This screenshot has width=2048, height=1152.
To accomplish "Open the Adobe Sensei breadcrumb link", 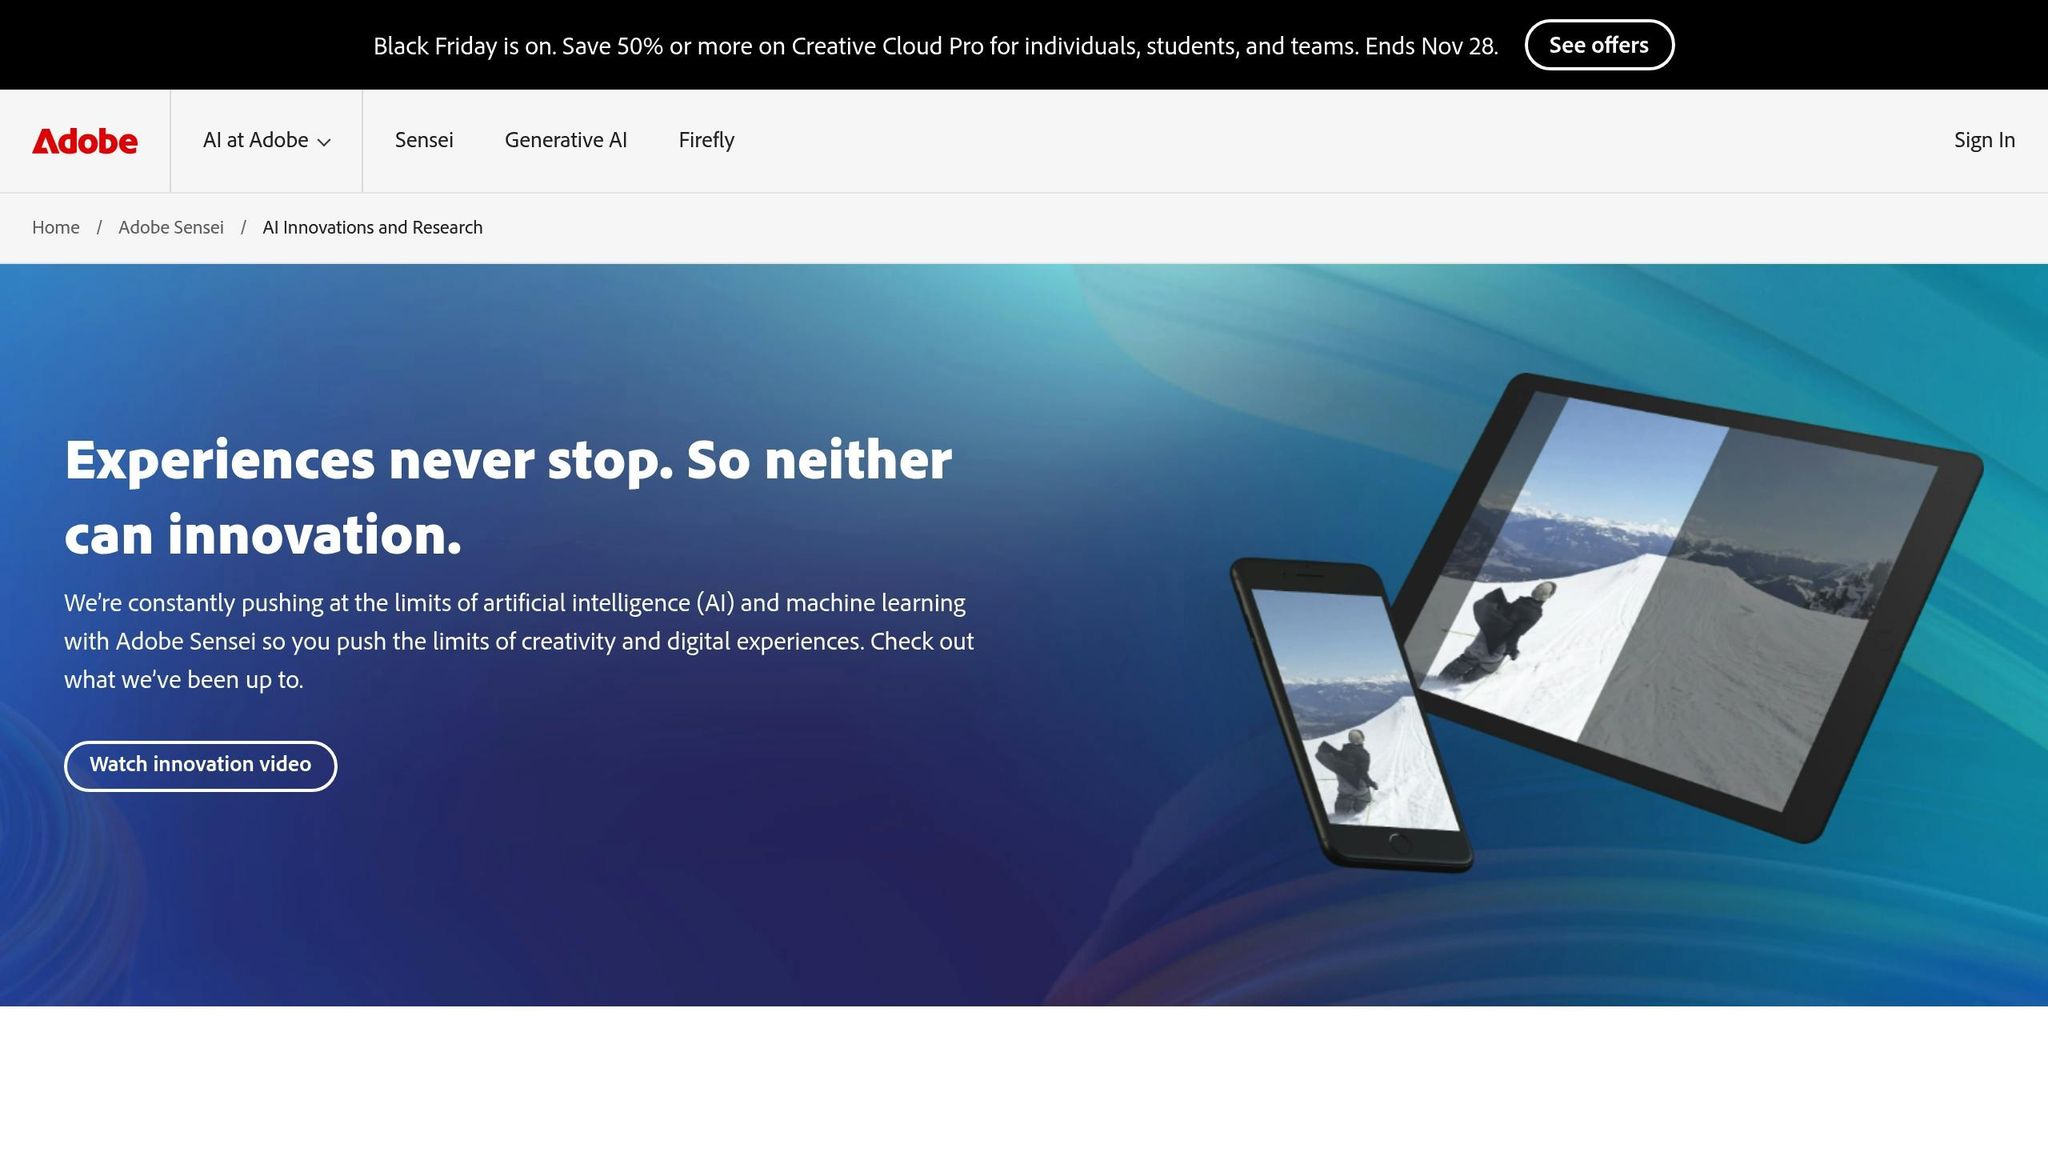I will click(171, 227).
